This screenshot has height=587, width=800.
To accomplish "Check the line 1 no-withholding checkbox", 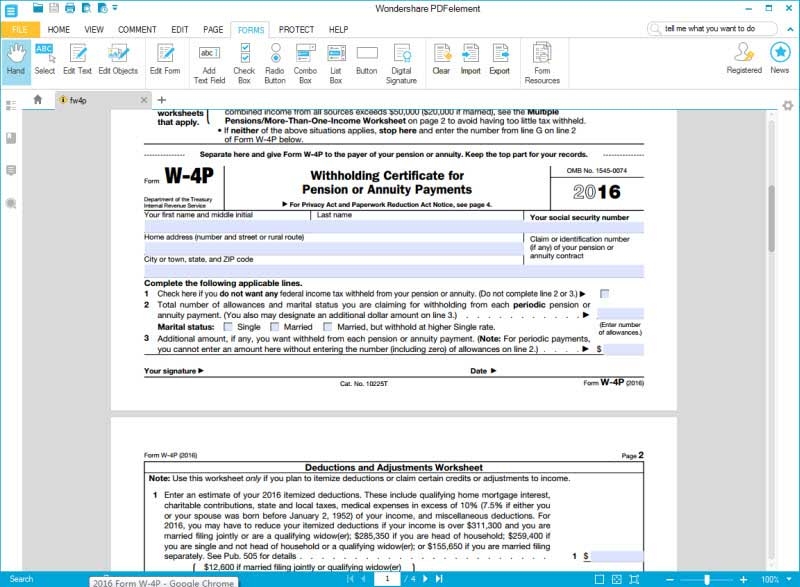I will 604,293.
